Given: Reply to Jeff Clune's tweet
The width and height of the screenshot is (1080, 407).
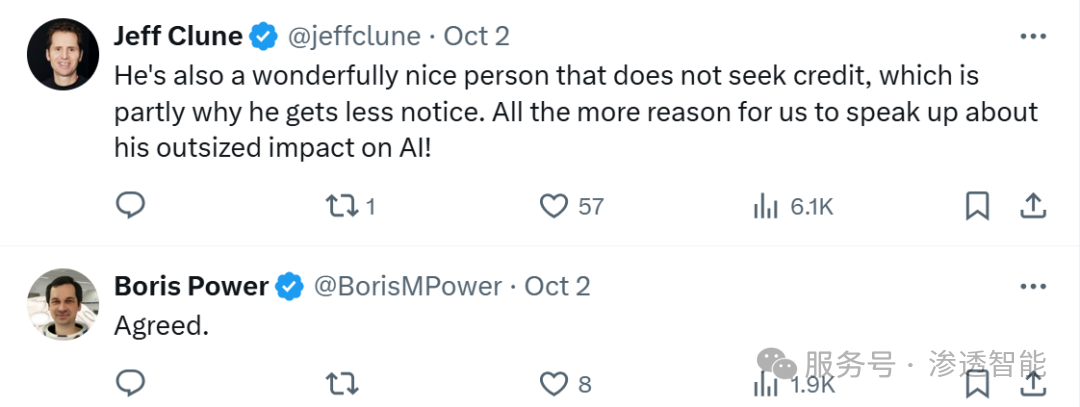Looking at the screenshot, I should pos(131,206).
